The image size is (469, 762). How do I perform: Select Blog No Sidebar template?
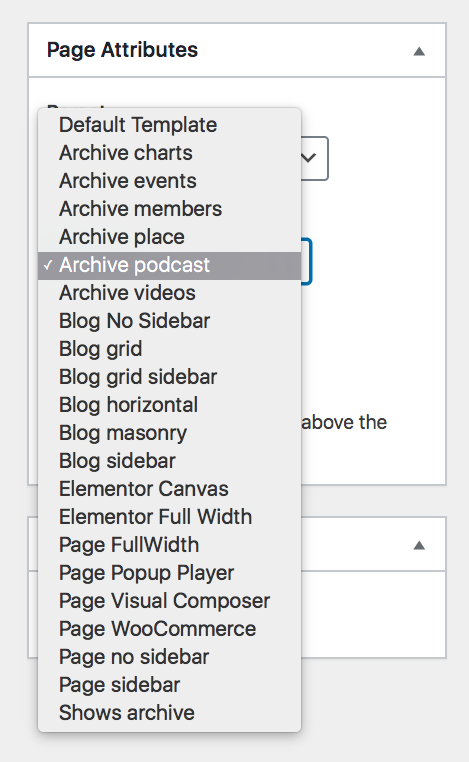169,321
